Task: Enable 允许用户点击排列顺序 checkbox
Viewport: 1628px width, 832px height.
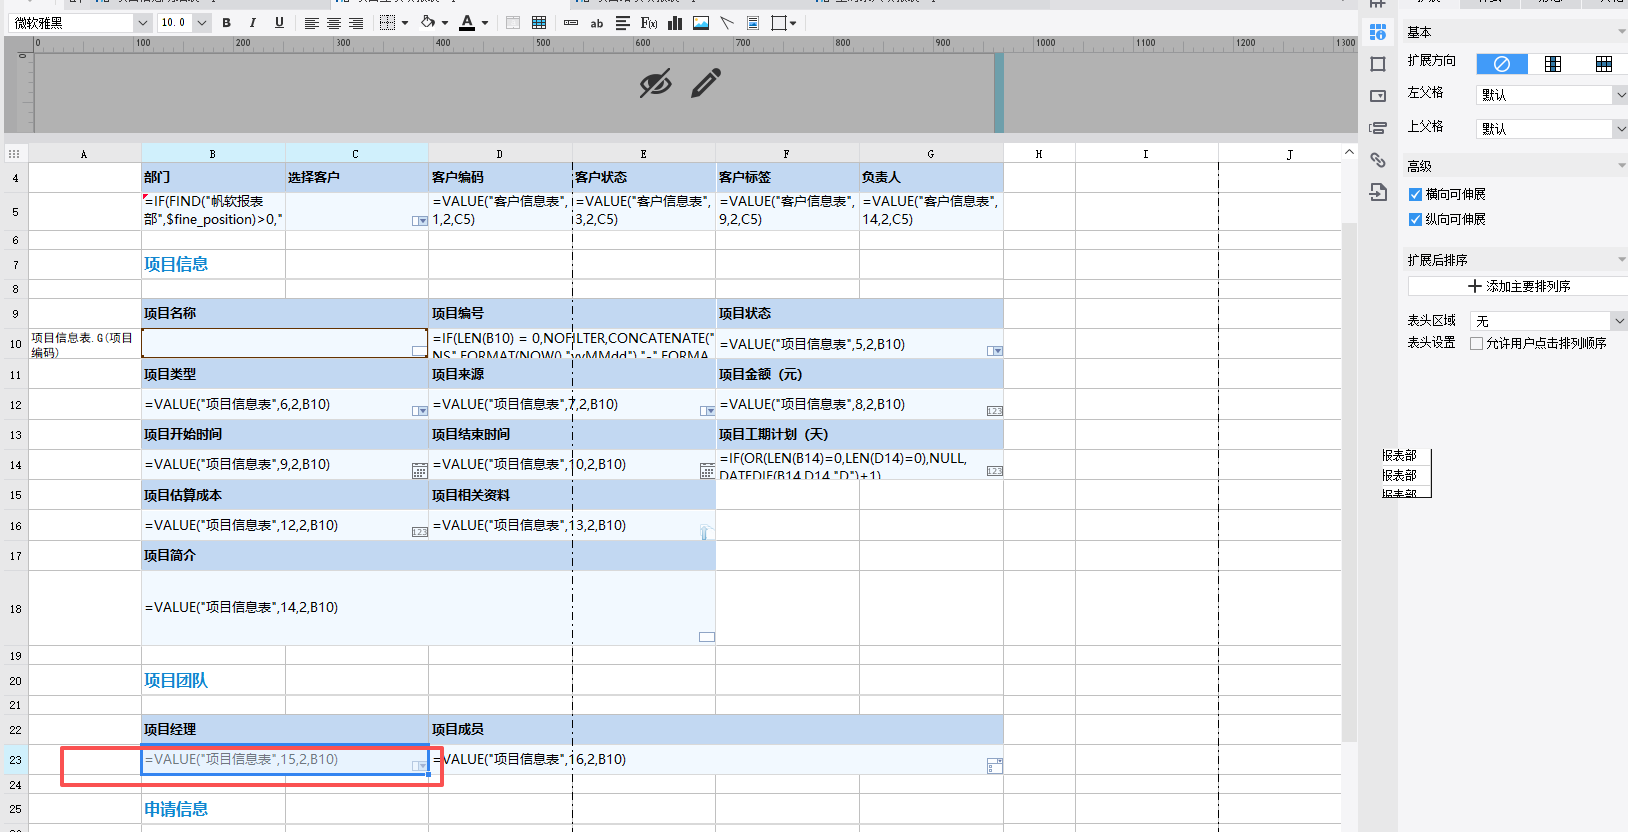Action: click(x=1476, y=343)
